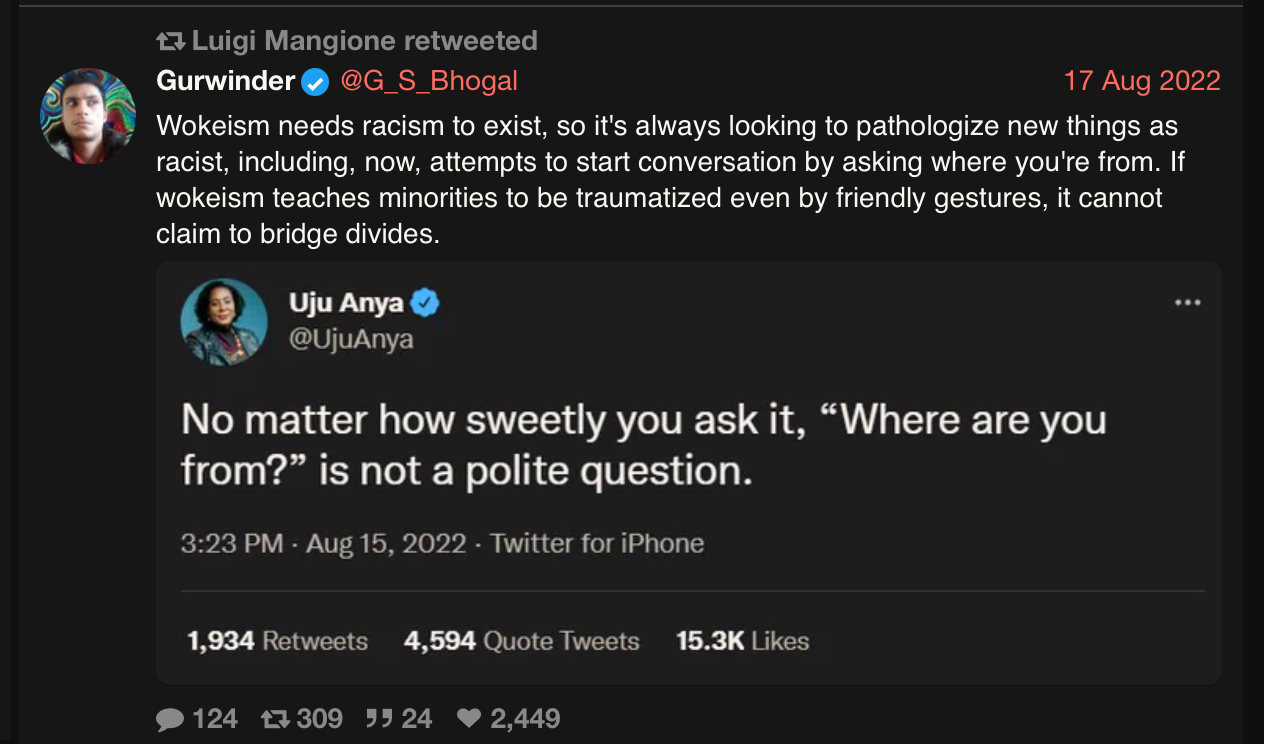
Task: Click the Uju Anya display name
Action: [346, 302]
